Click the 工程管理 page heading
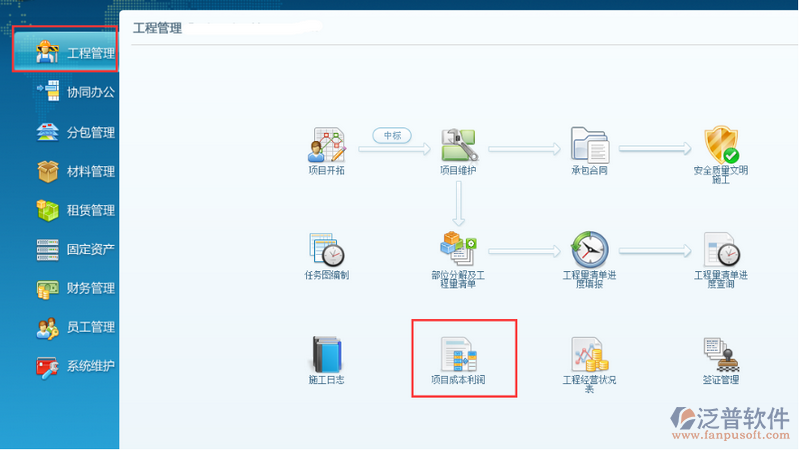The width and height of the screenshot is (800, 451). pyautogui.click(x=158, y=28)
